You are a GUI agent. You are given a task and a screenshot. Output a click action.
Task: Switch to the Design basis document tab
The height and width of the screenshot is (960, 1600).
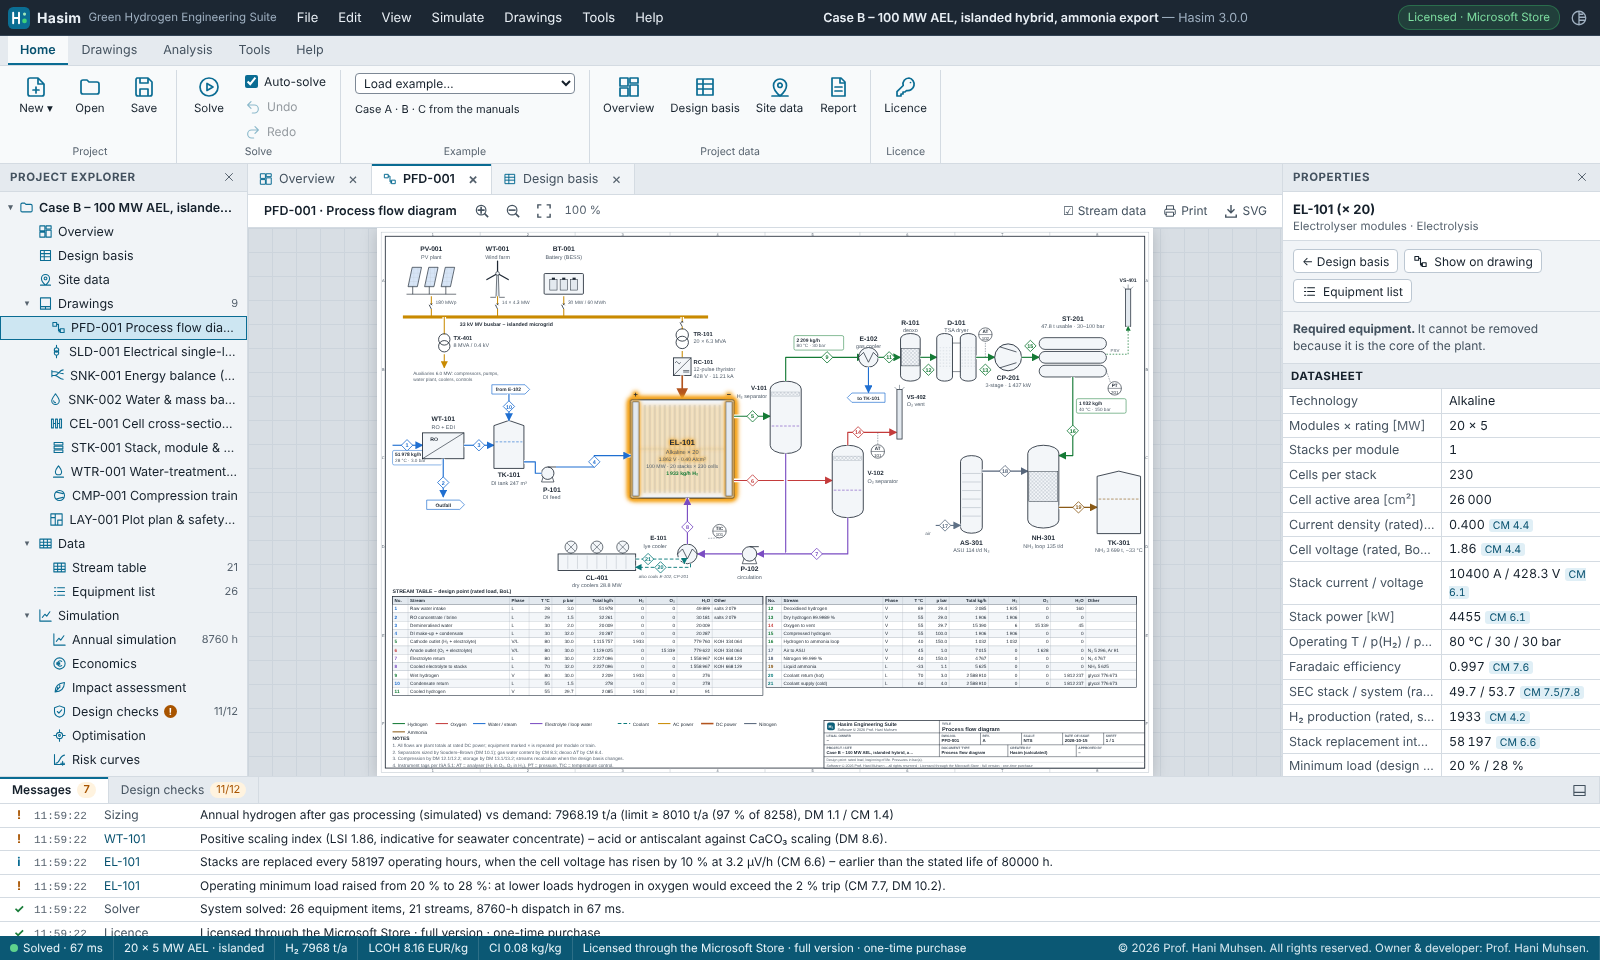pos(561,179)
